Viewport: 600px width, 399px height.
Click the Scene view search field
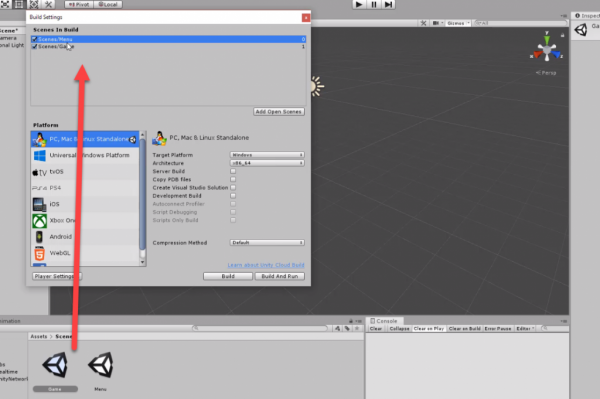(520, 23)
